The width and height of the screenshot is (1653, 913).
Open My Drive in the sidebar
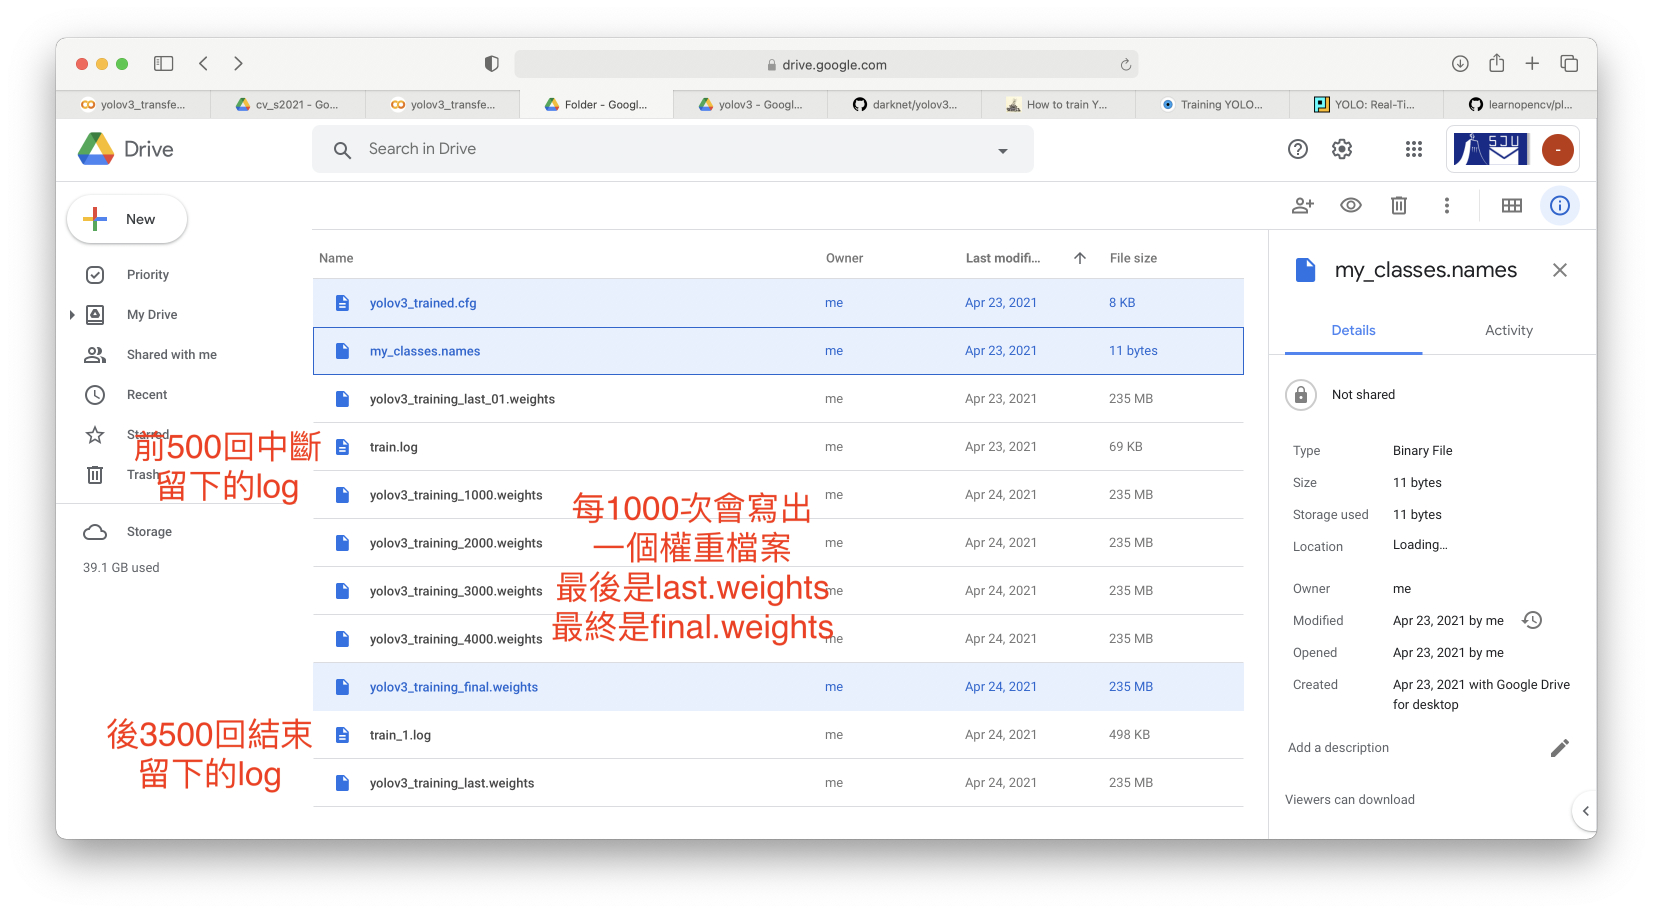[152, 315]
